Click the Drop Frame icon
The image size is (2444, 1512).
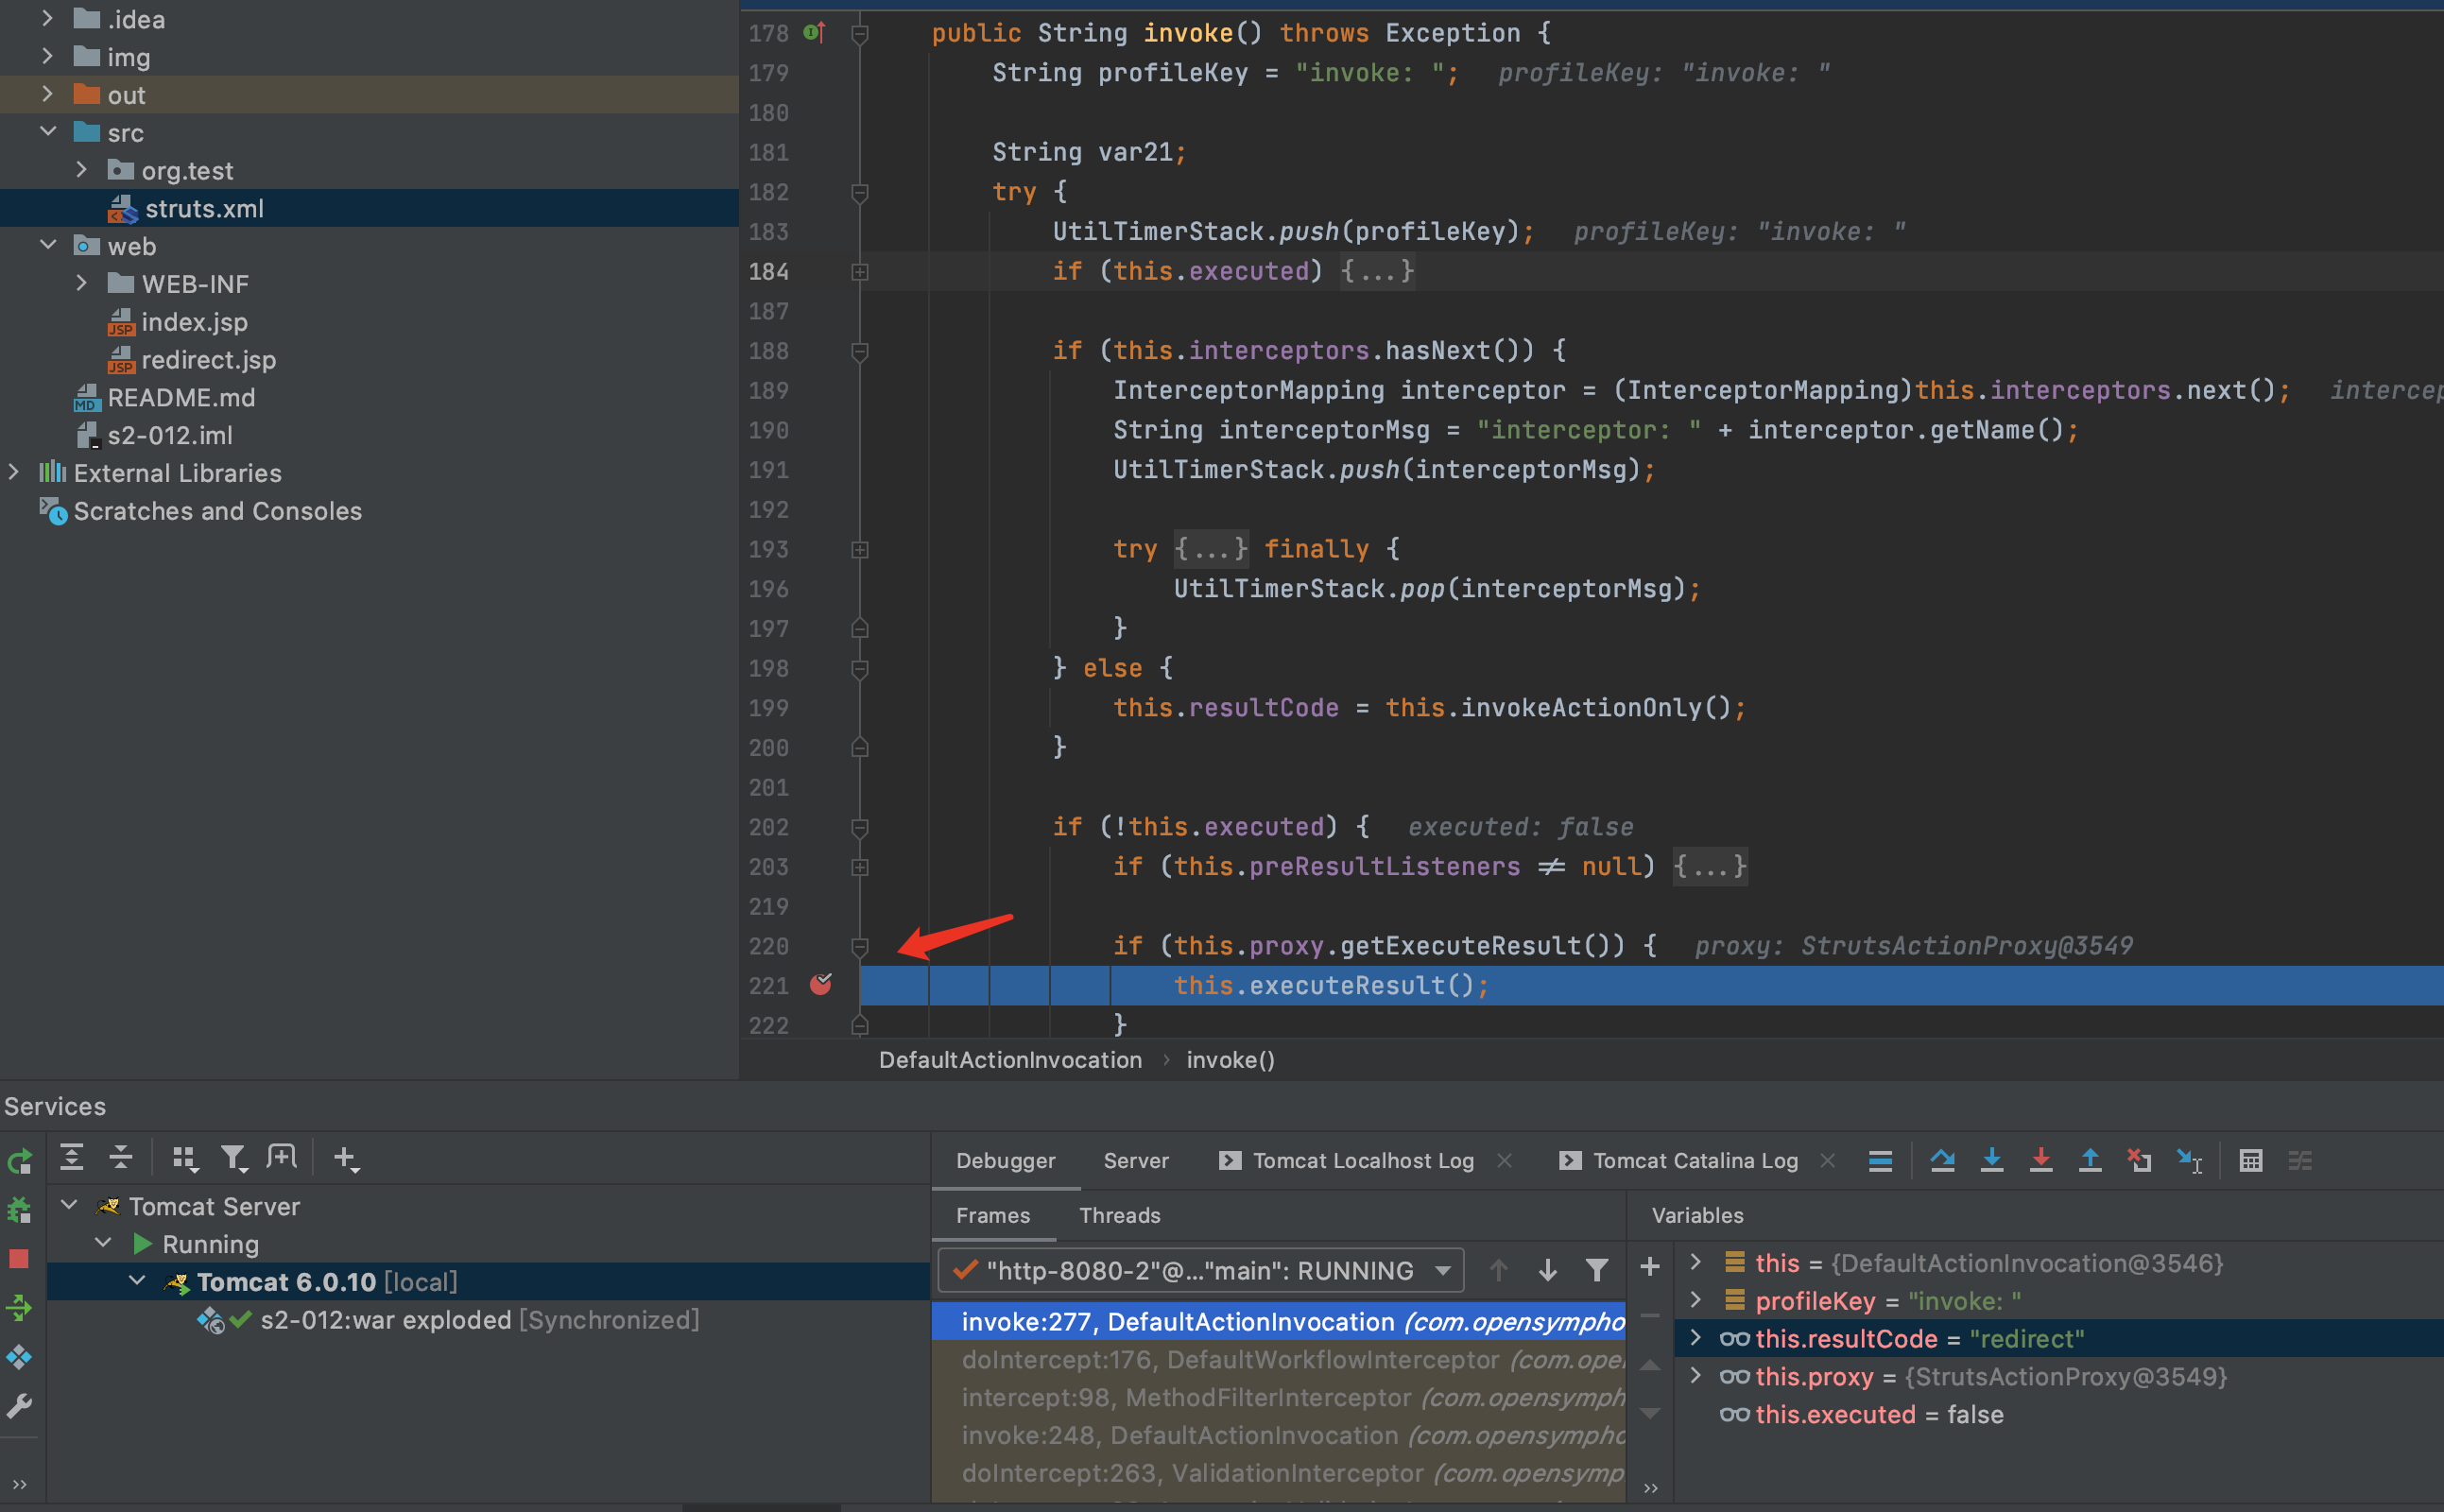pyautogui.click(x=2139, y=1161)
